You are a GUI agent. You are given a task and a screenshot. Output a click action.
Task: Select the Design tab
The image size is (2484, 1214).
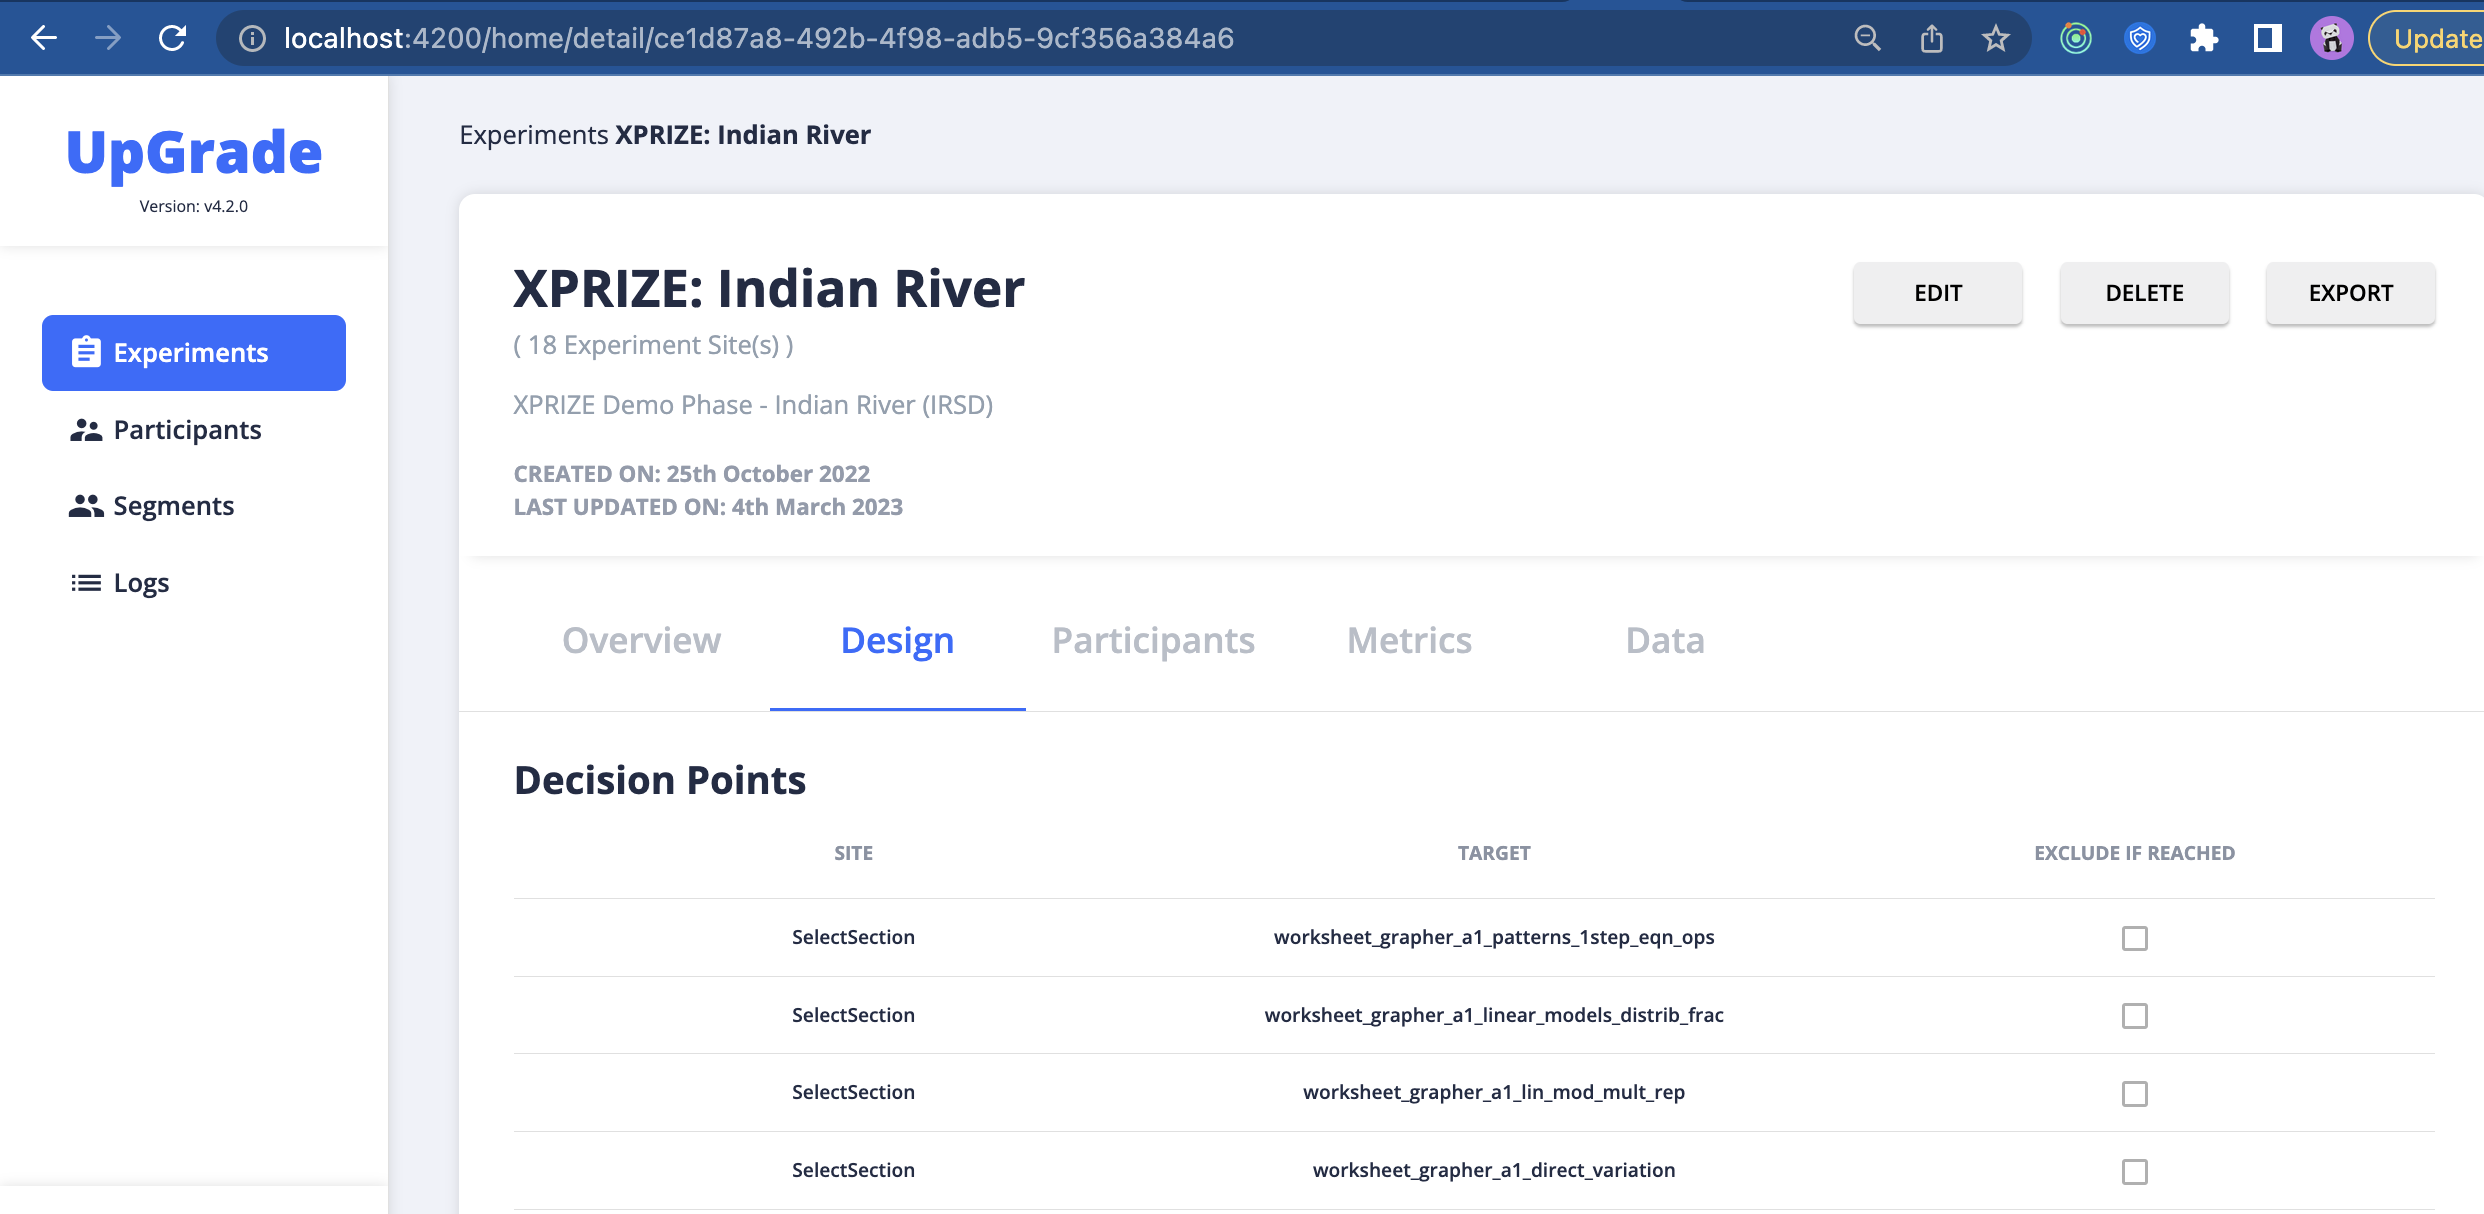point(897,640)
